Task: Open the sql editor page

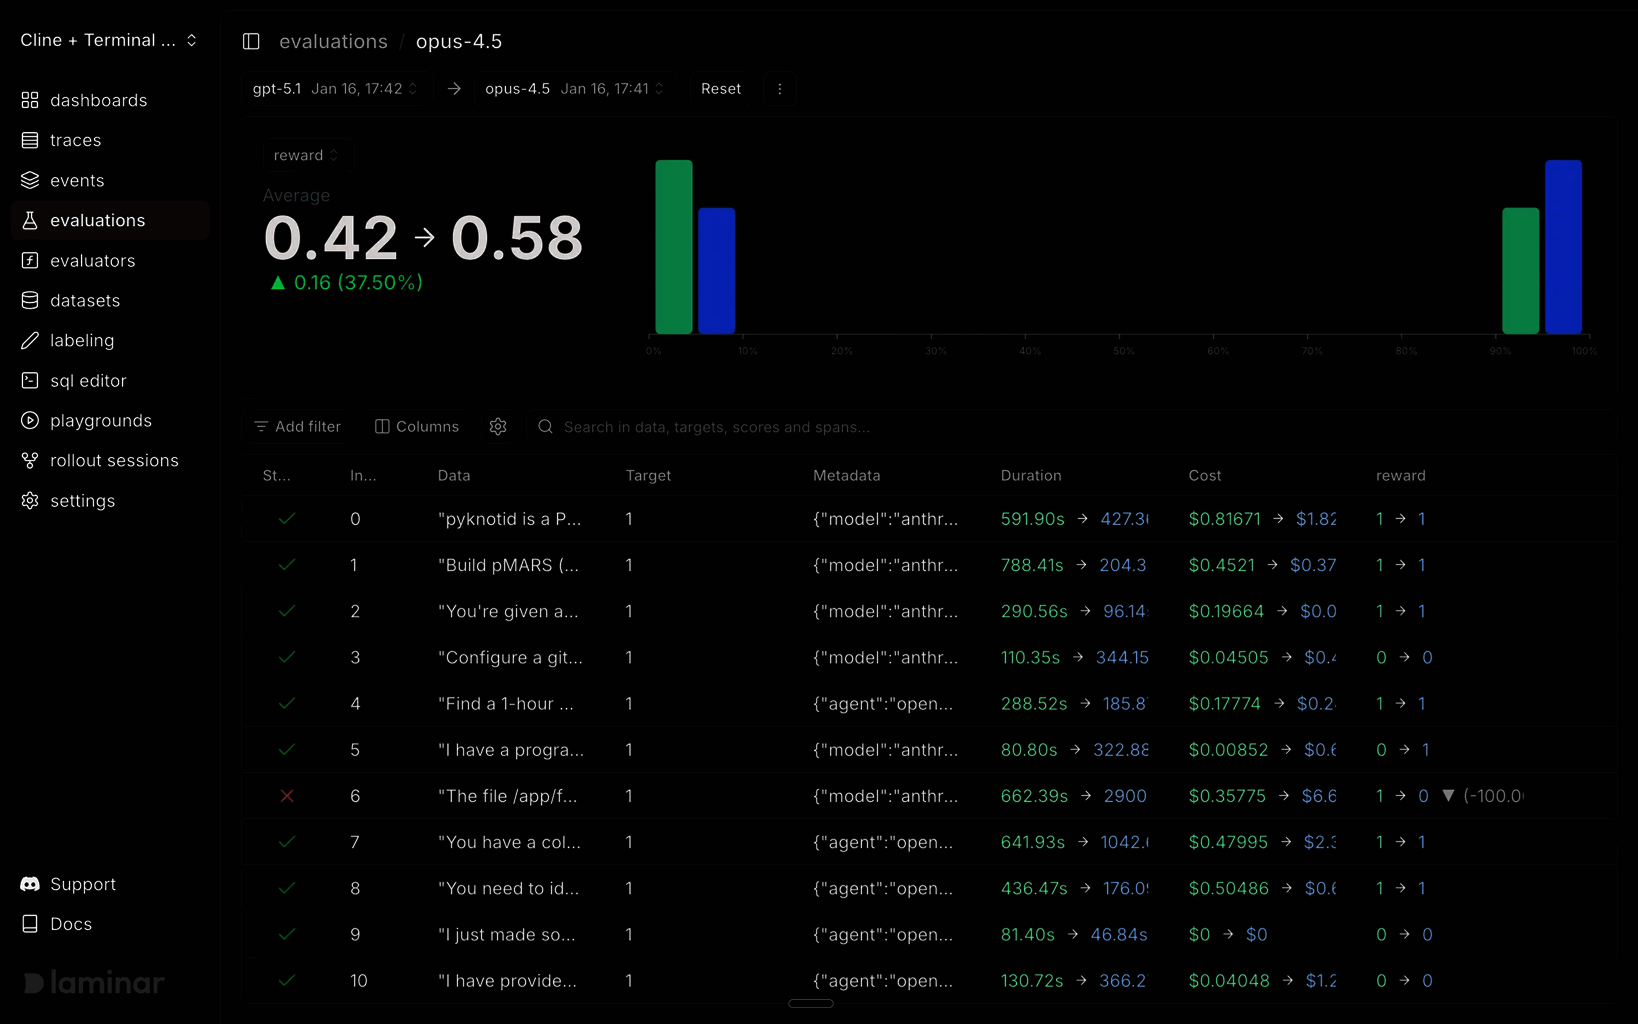Action: (x=88, y=380)
